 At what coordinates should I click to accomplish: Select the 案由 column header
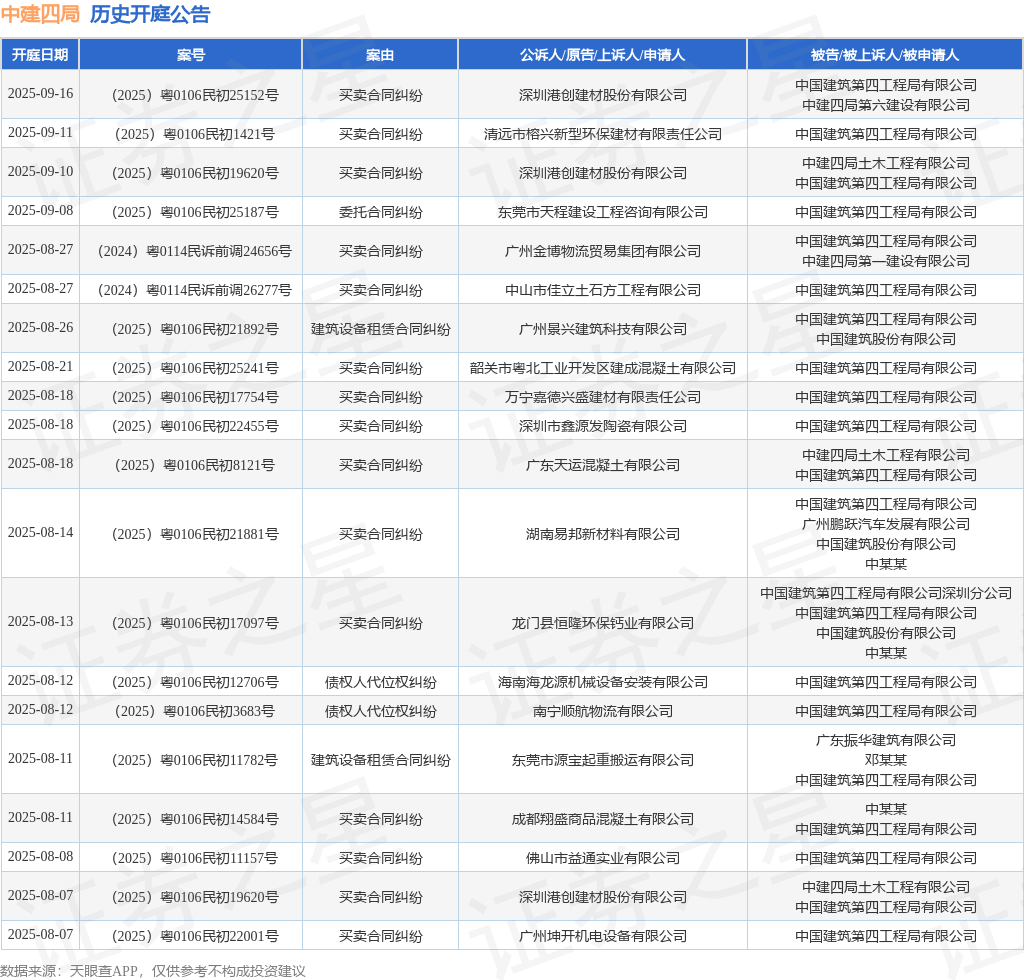point(380,55)
